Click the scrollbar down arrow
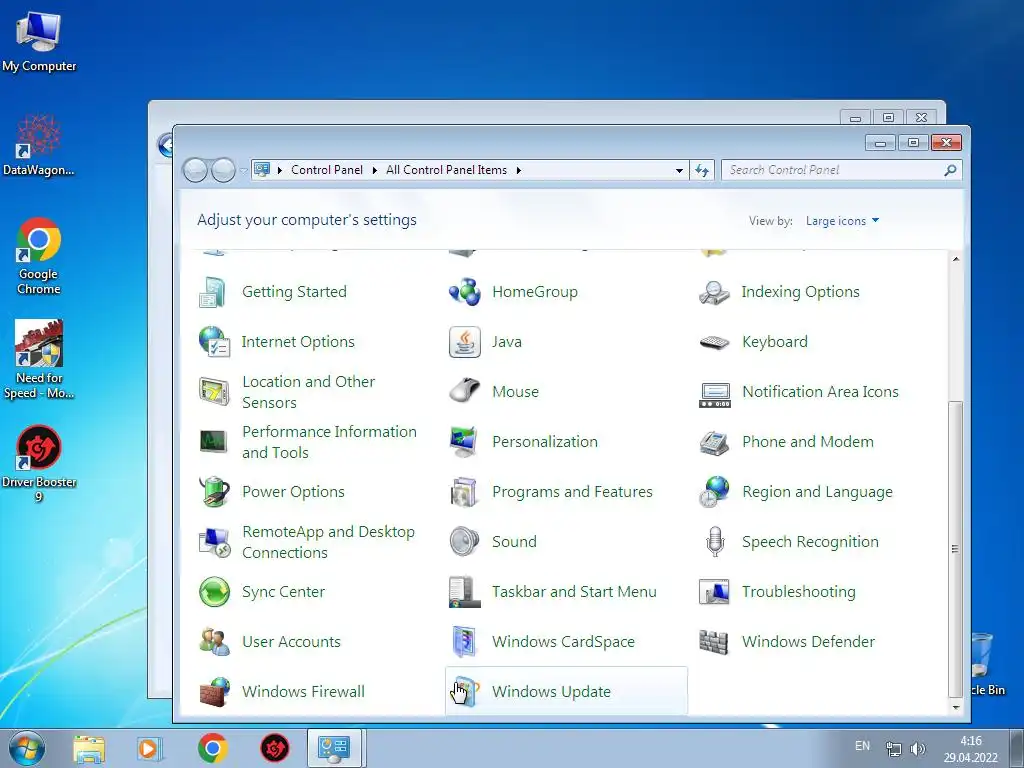Screen dimensions: 1024x768 [x=955, y=707]
